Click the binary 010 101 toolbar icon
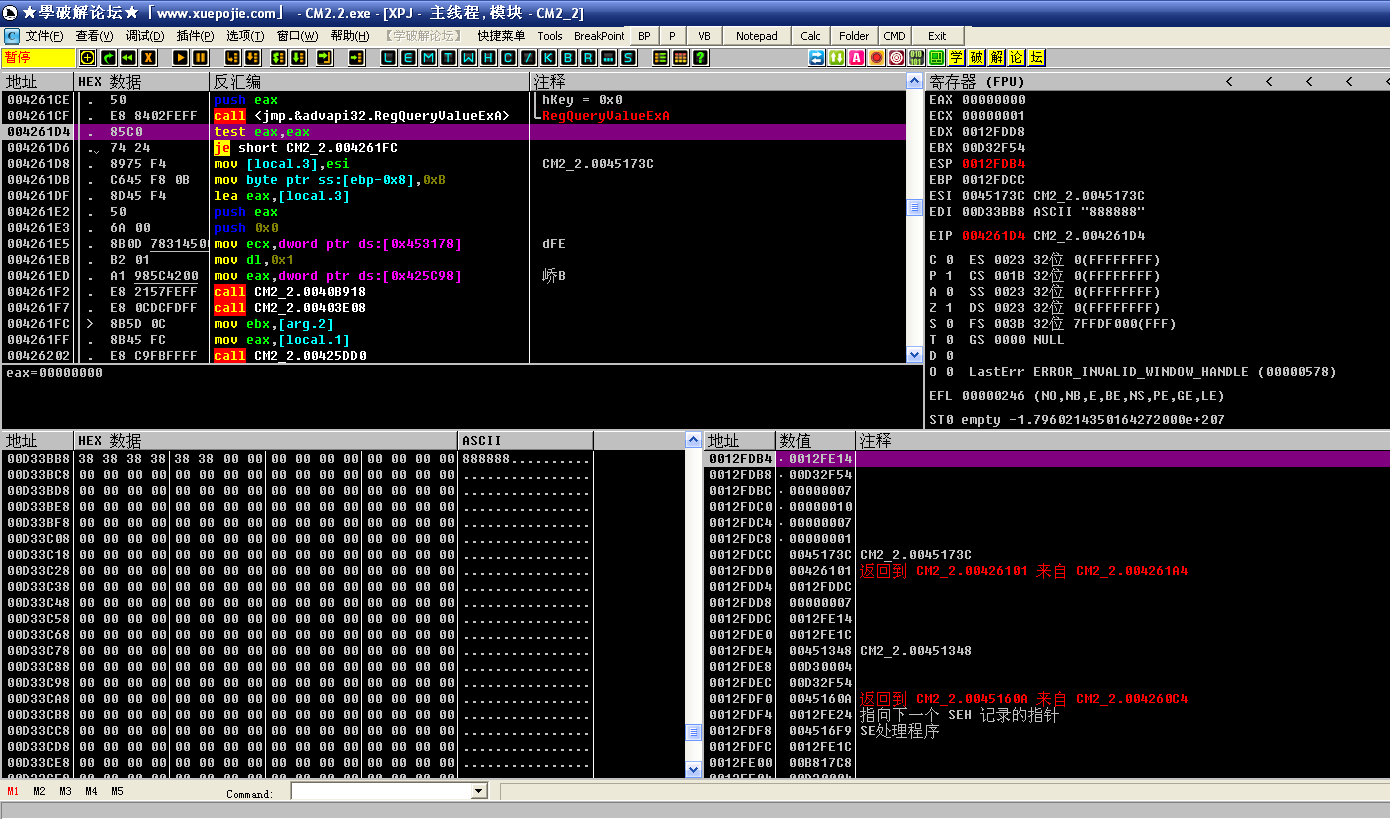This screenshot has width=1390, height=819. 916,58
